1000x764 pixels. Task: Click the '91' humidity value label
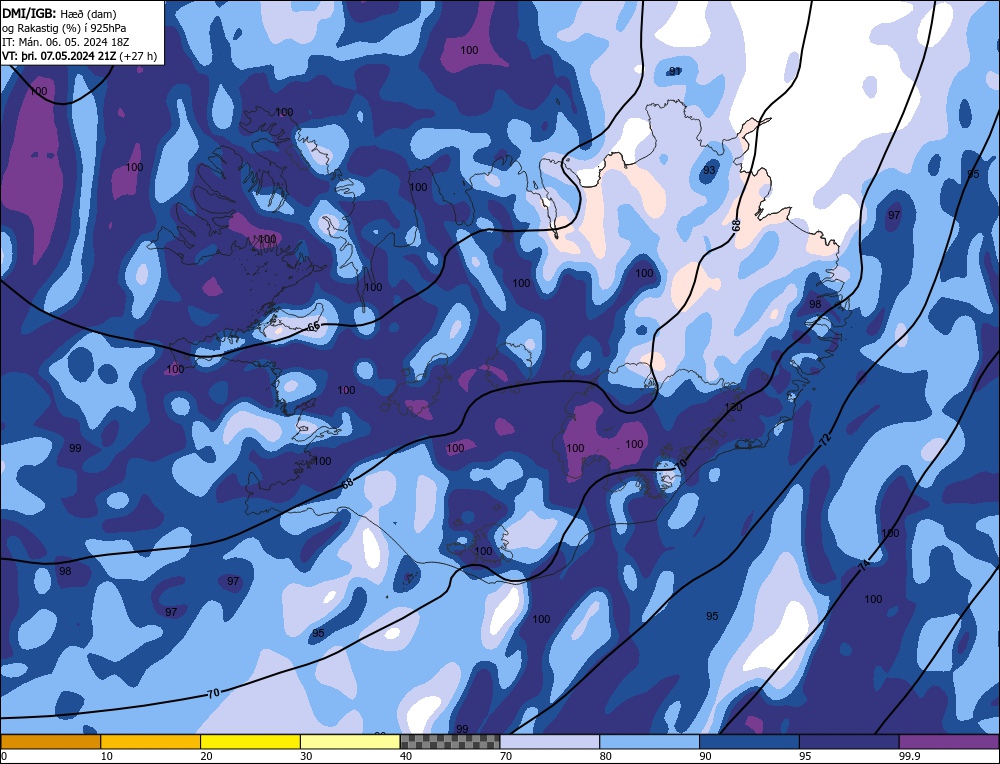tap(675, 71)
